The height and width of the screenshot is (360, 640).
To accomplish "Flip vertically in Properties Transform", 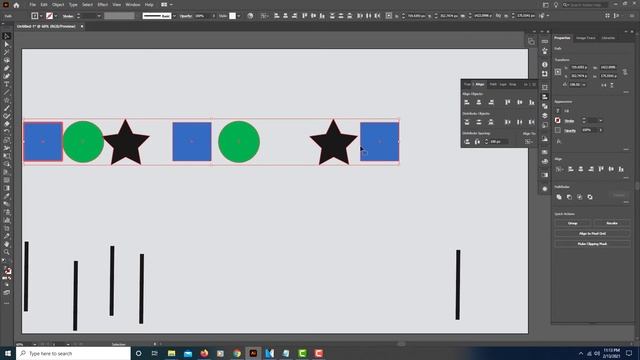I will (612, 85).
